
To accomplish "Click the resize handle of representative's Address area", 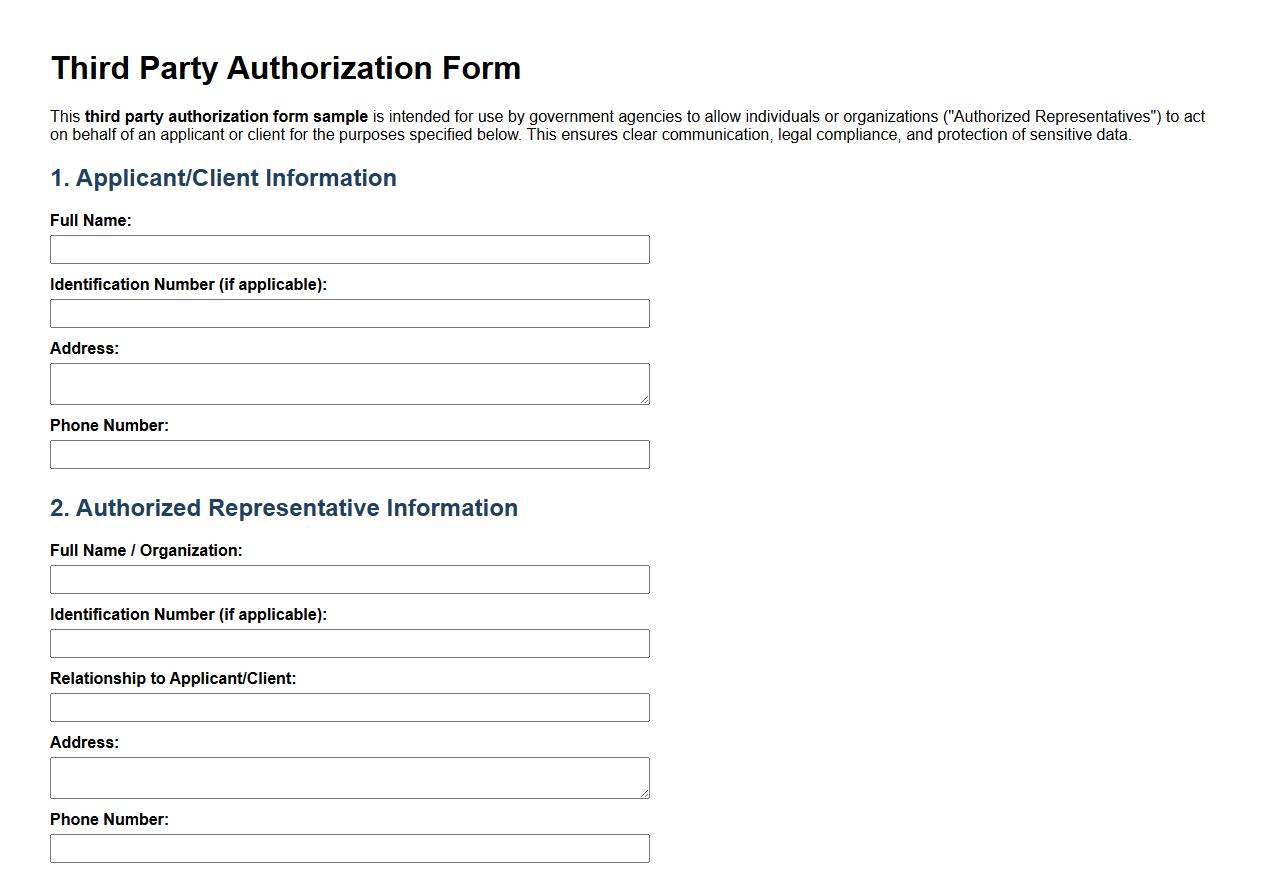I will (x=645, y=793).
